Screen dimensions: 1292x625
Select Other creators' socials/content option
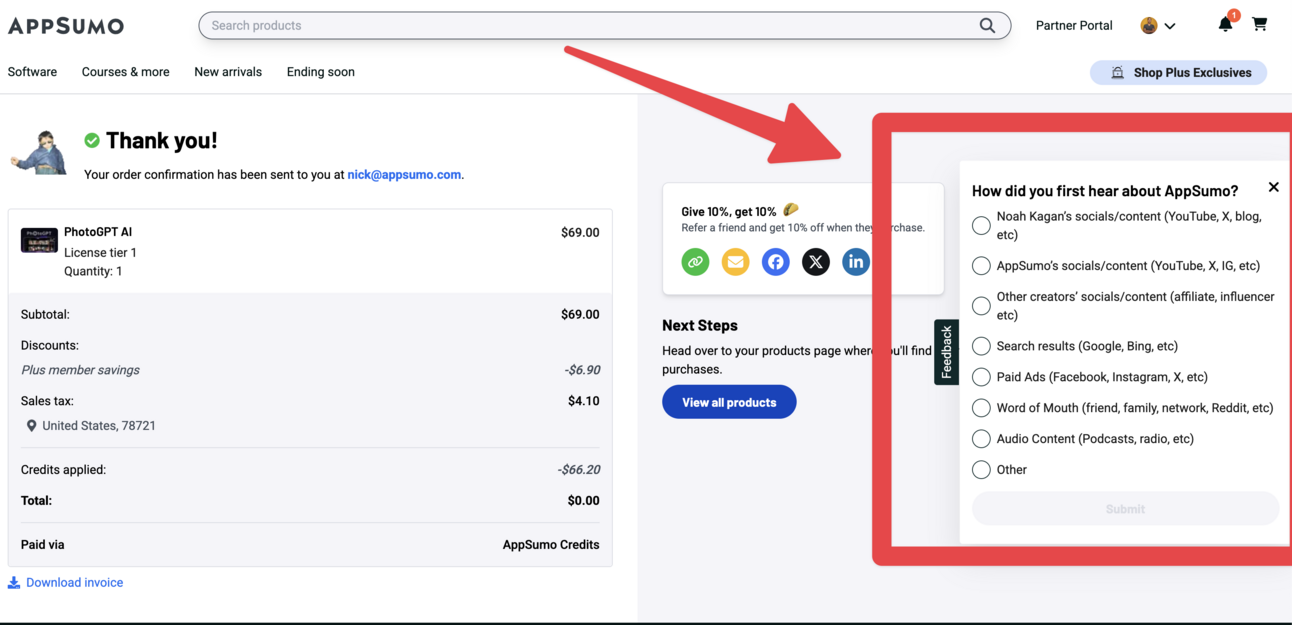pos(981,306)
